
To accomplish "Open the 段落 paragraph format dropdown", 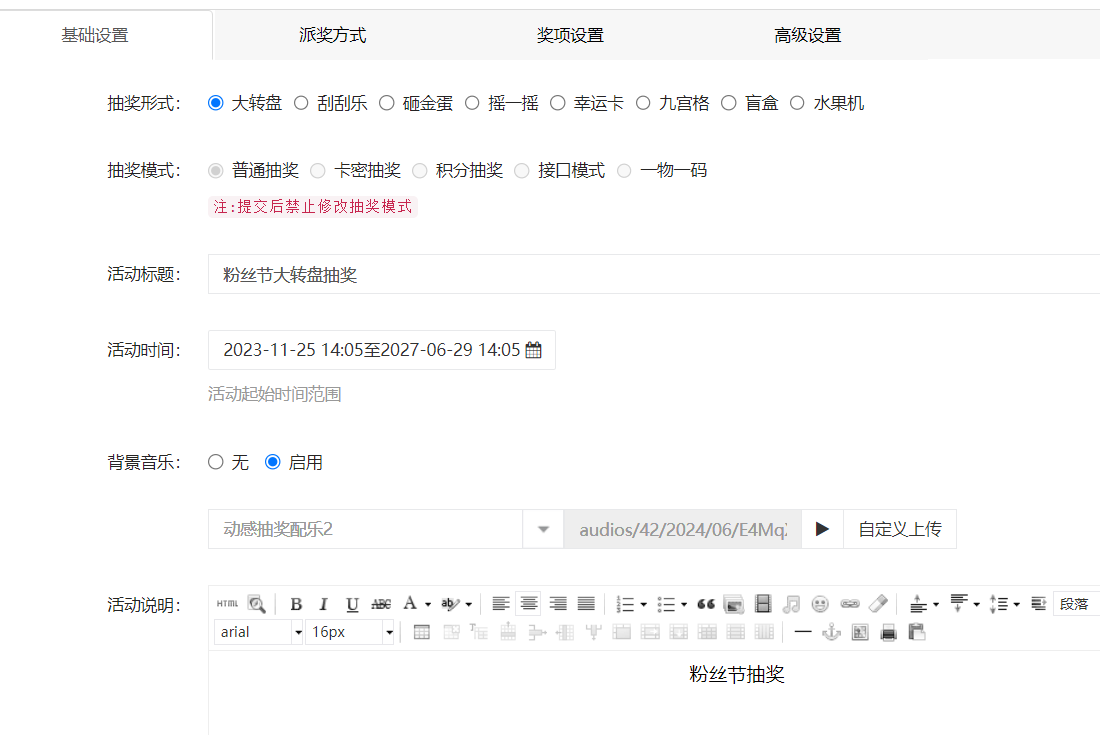I will 1076,604.
